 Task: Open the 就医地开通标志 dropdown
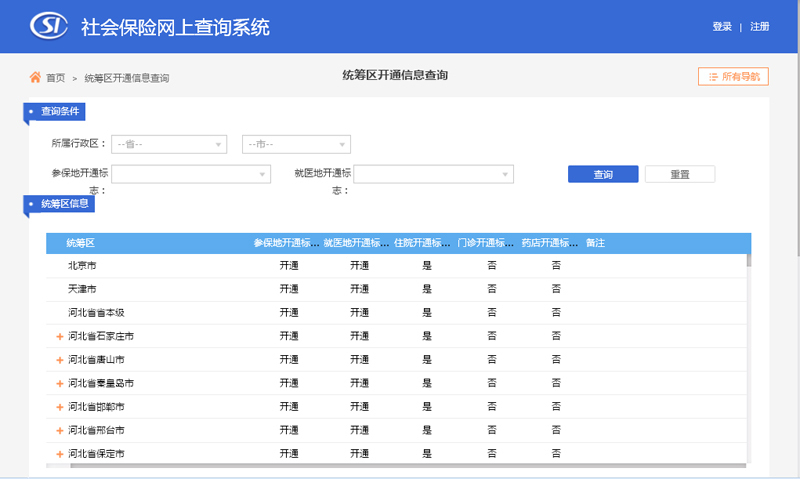point(433,174)
